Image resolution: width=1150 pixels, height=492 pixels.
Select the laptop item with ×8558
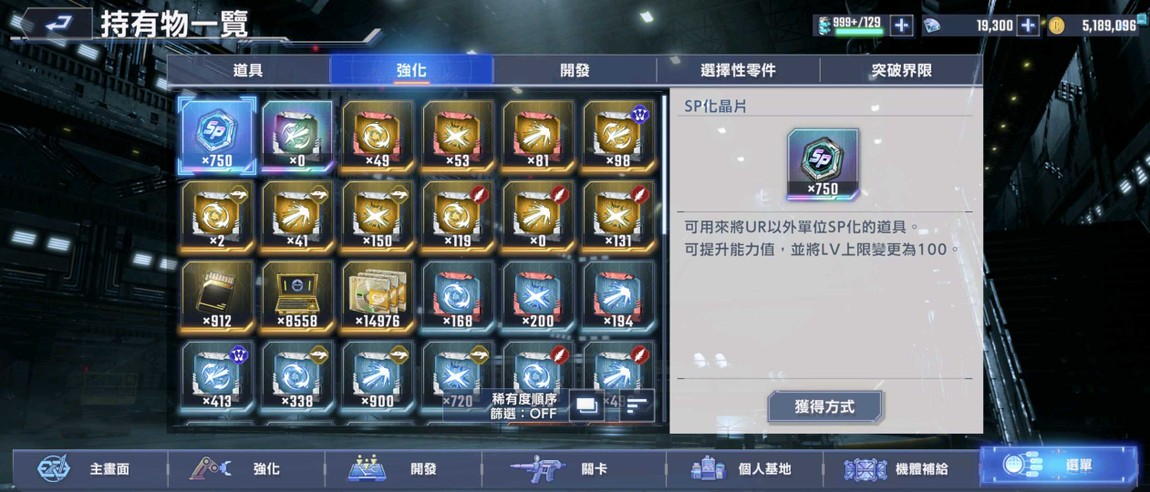click(x=297, y=295)
